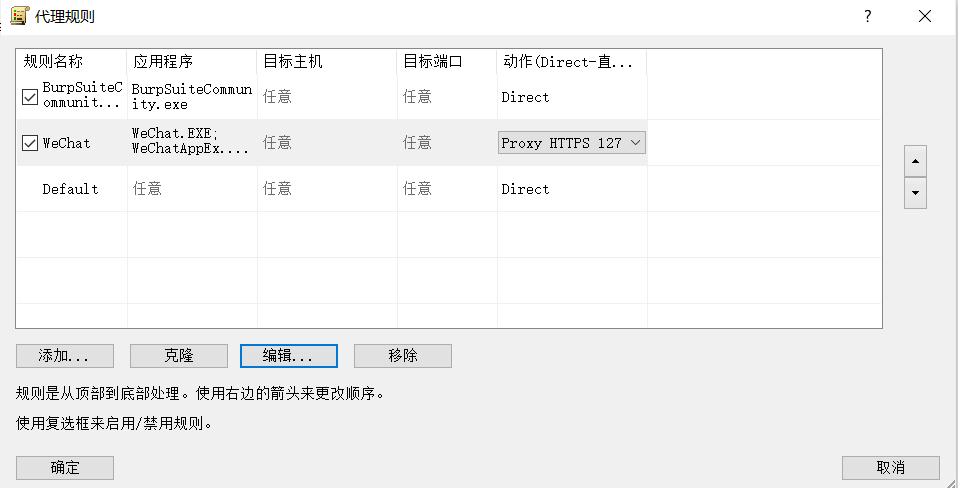
Task: Click the Proxifier rules icon in title bar
Action: 20,16
